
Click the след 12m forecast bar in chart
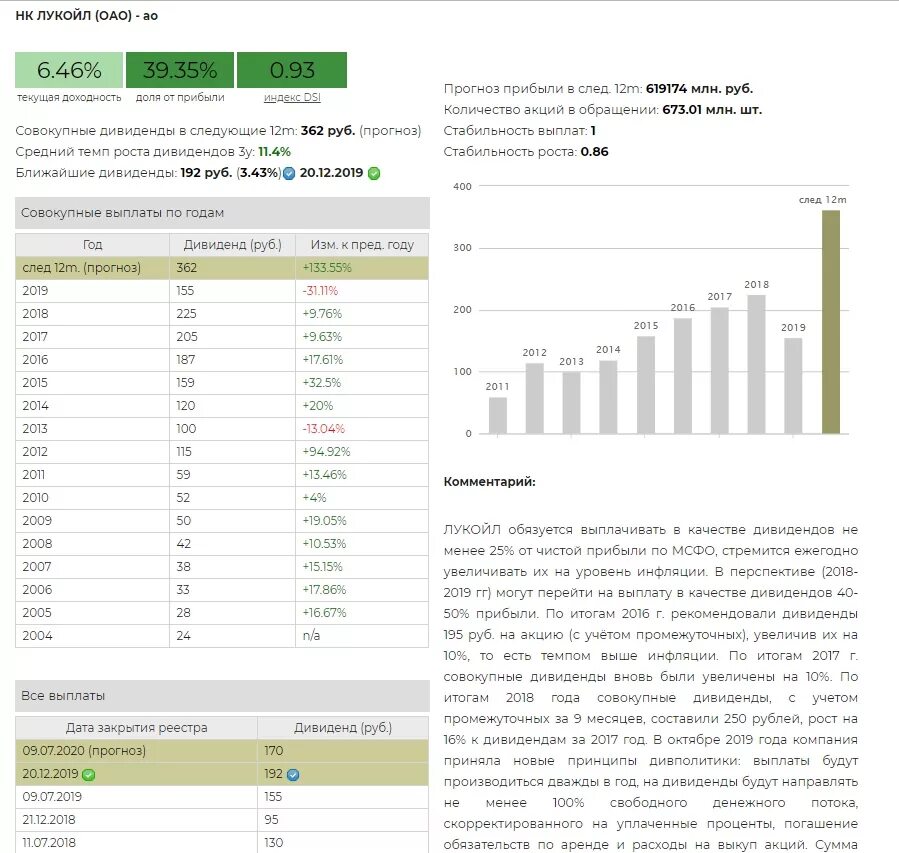coord(831,322)
